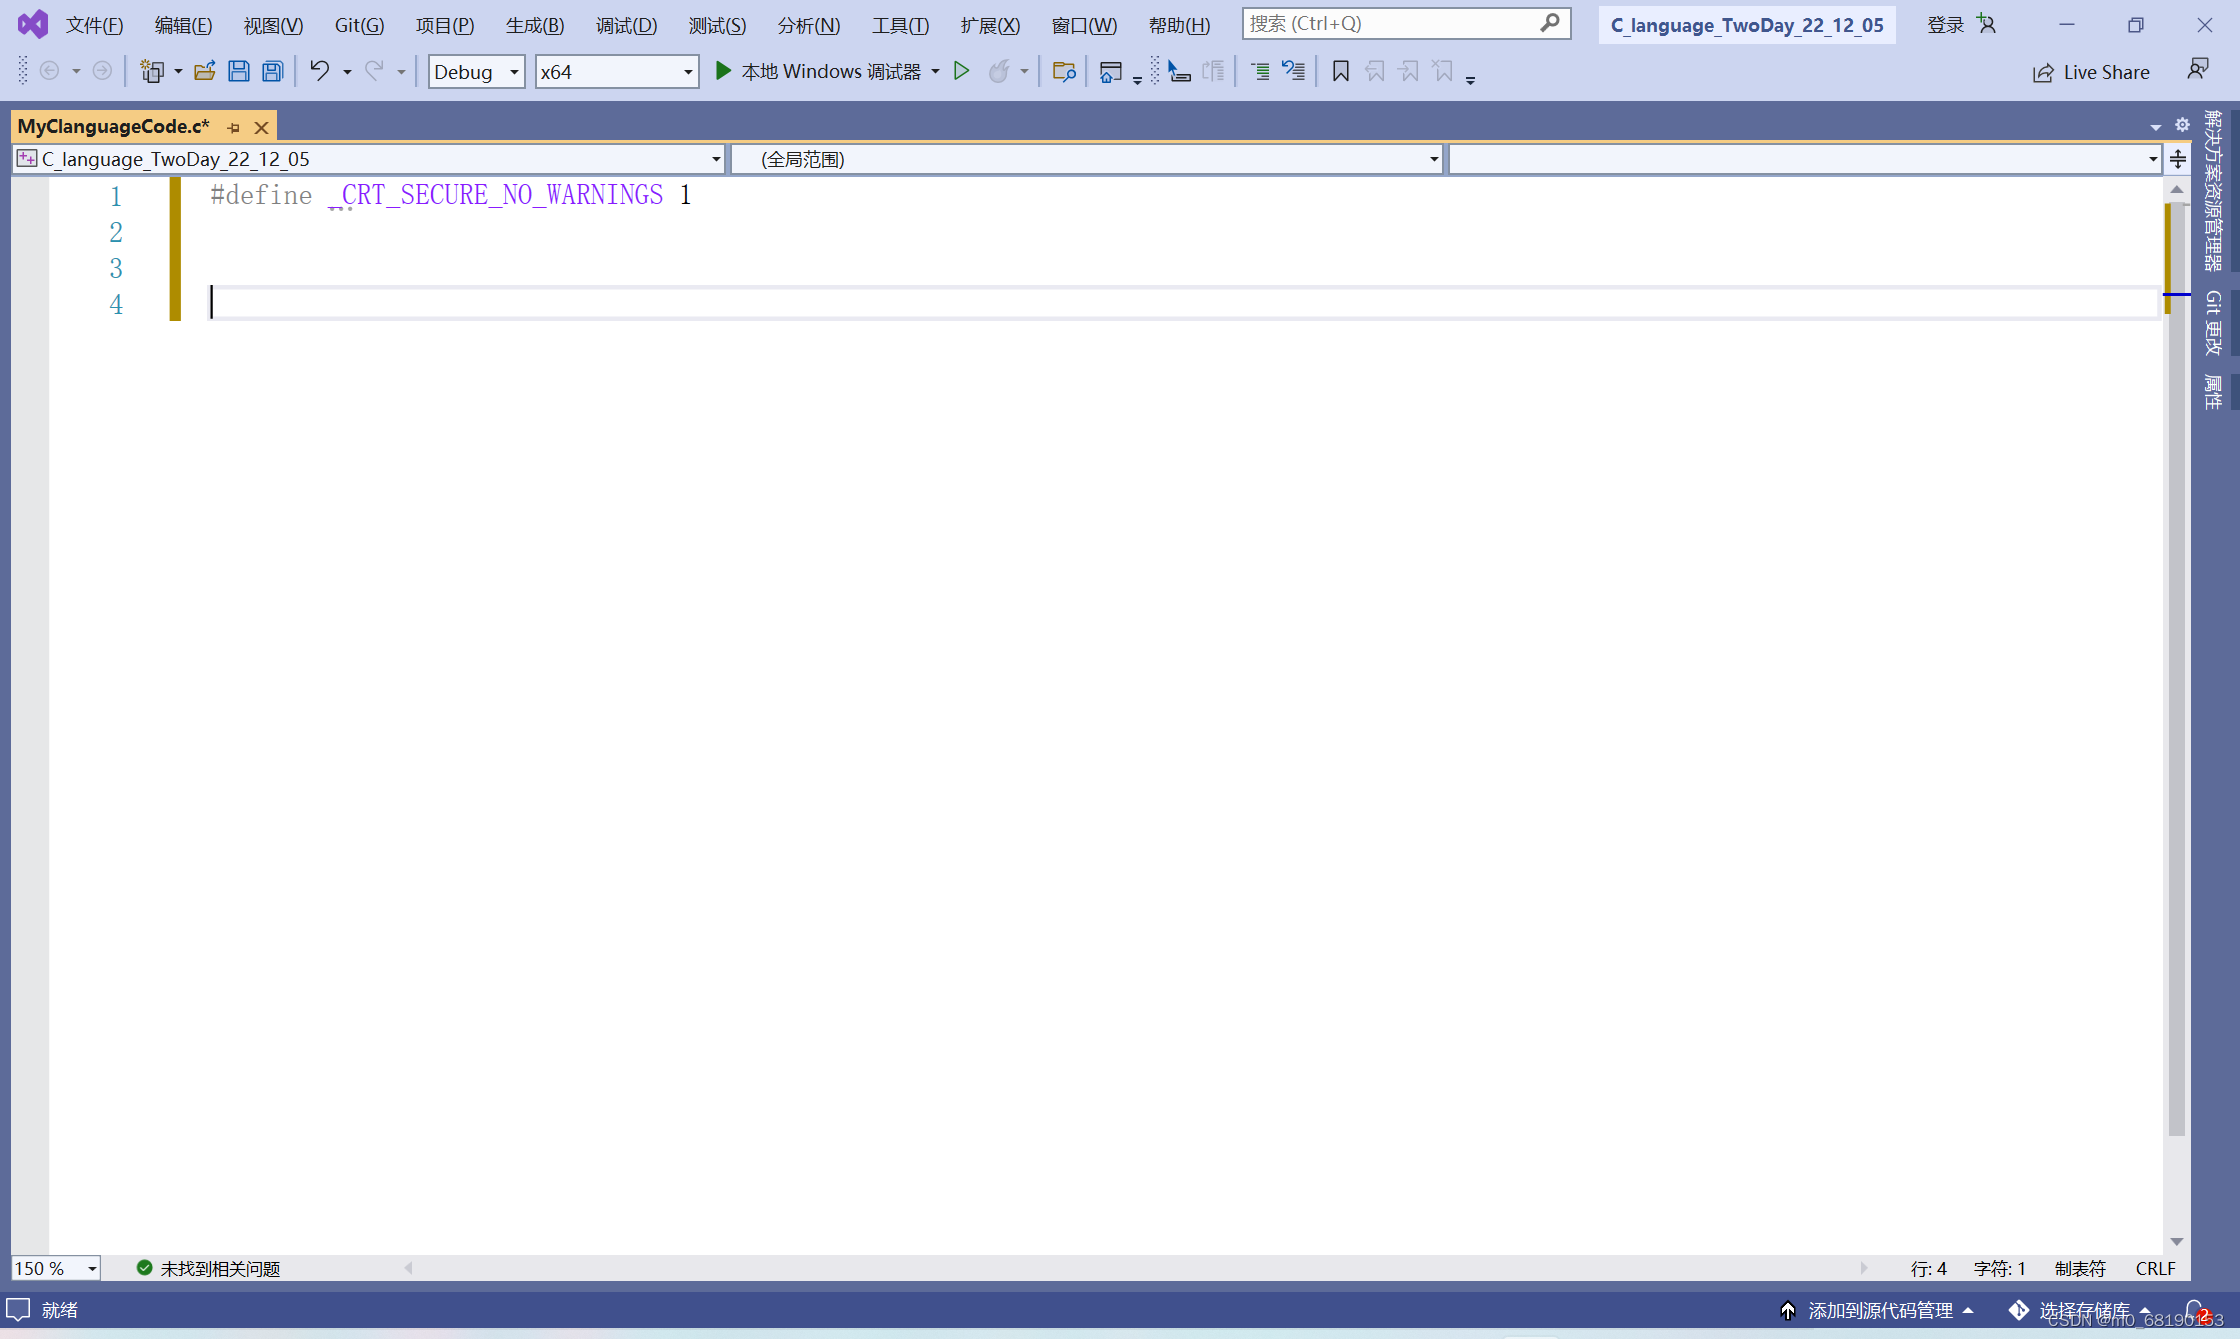
Task: Clear all bookmarks icon
Action: tap(1442, 71)
